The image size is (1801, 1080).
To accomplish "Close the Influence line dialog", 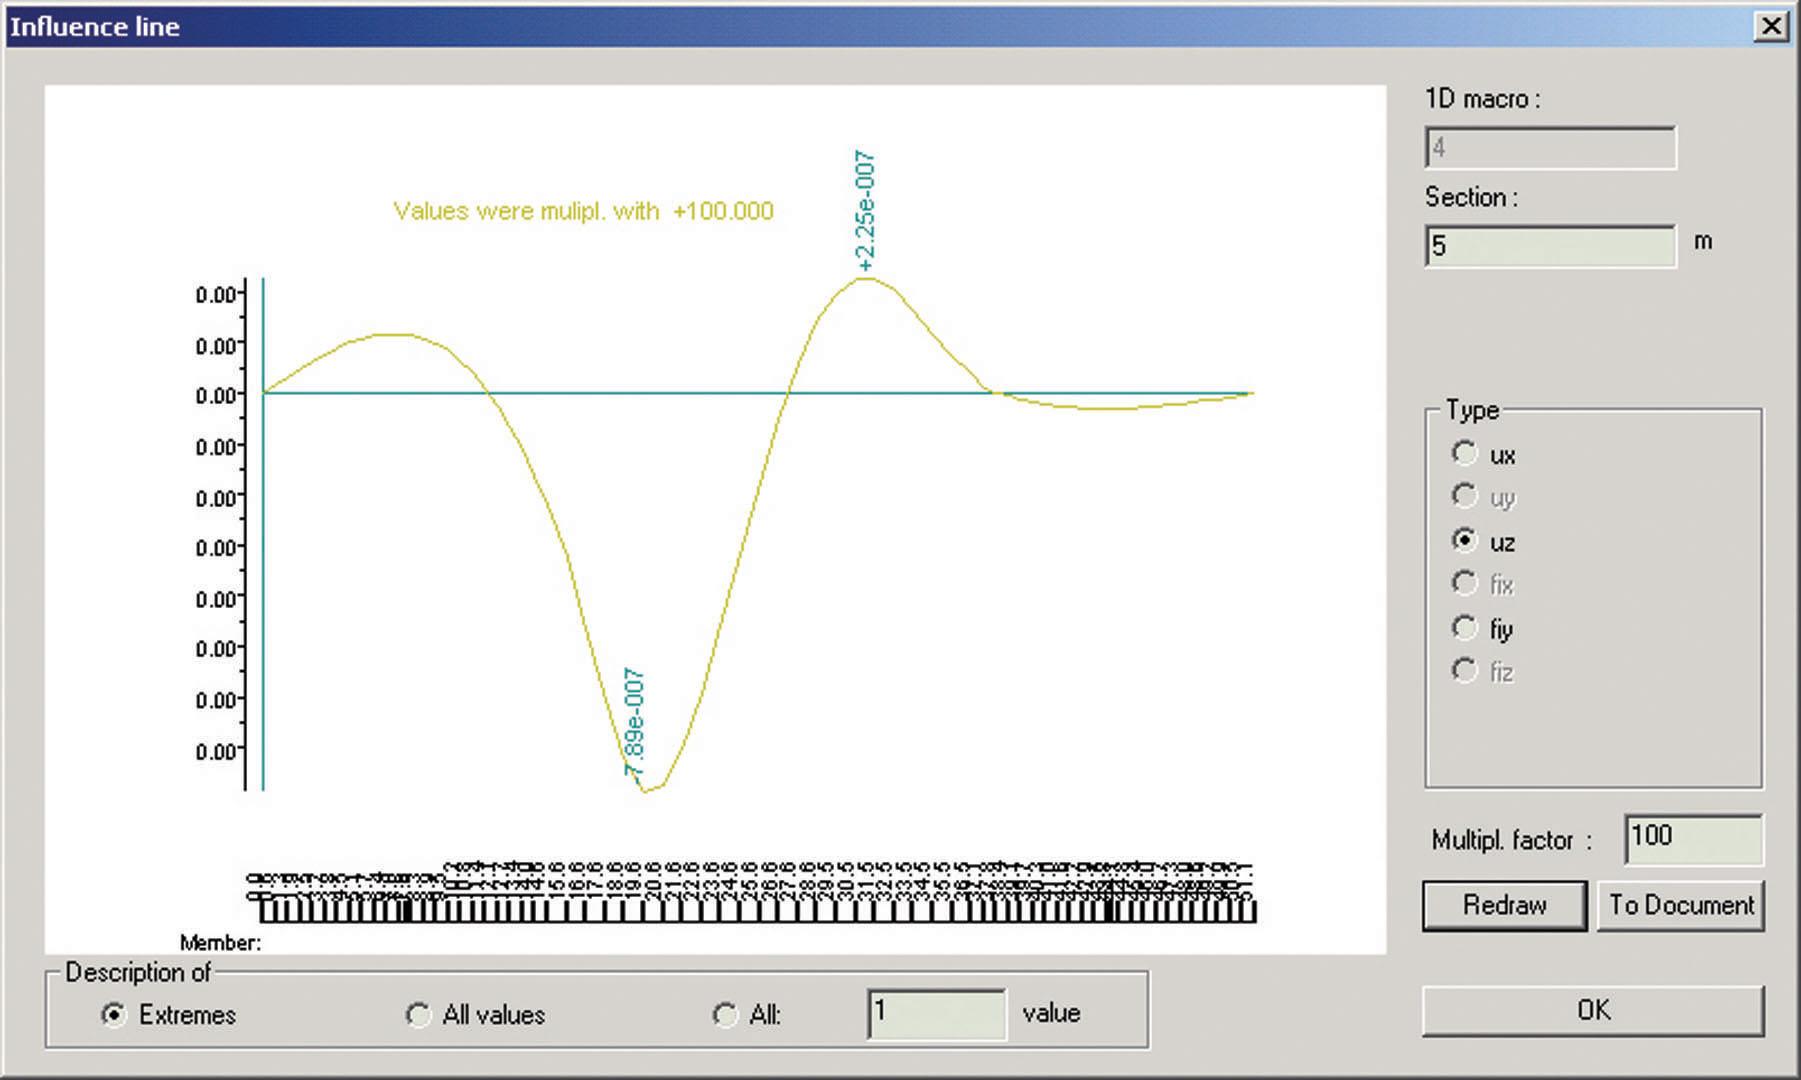I will [1770, 26].
